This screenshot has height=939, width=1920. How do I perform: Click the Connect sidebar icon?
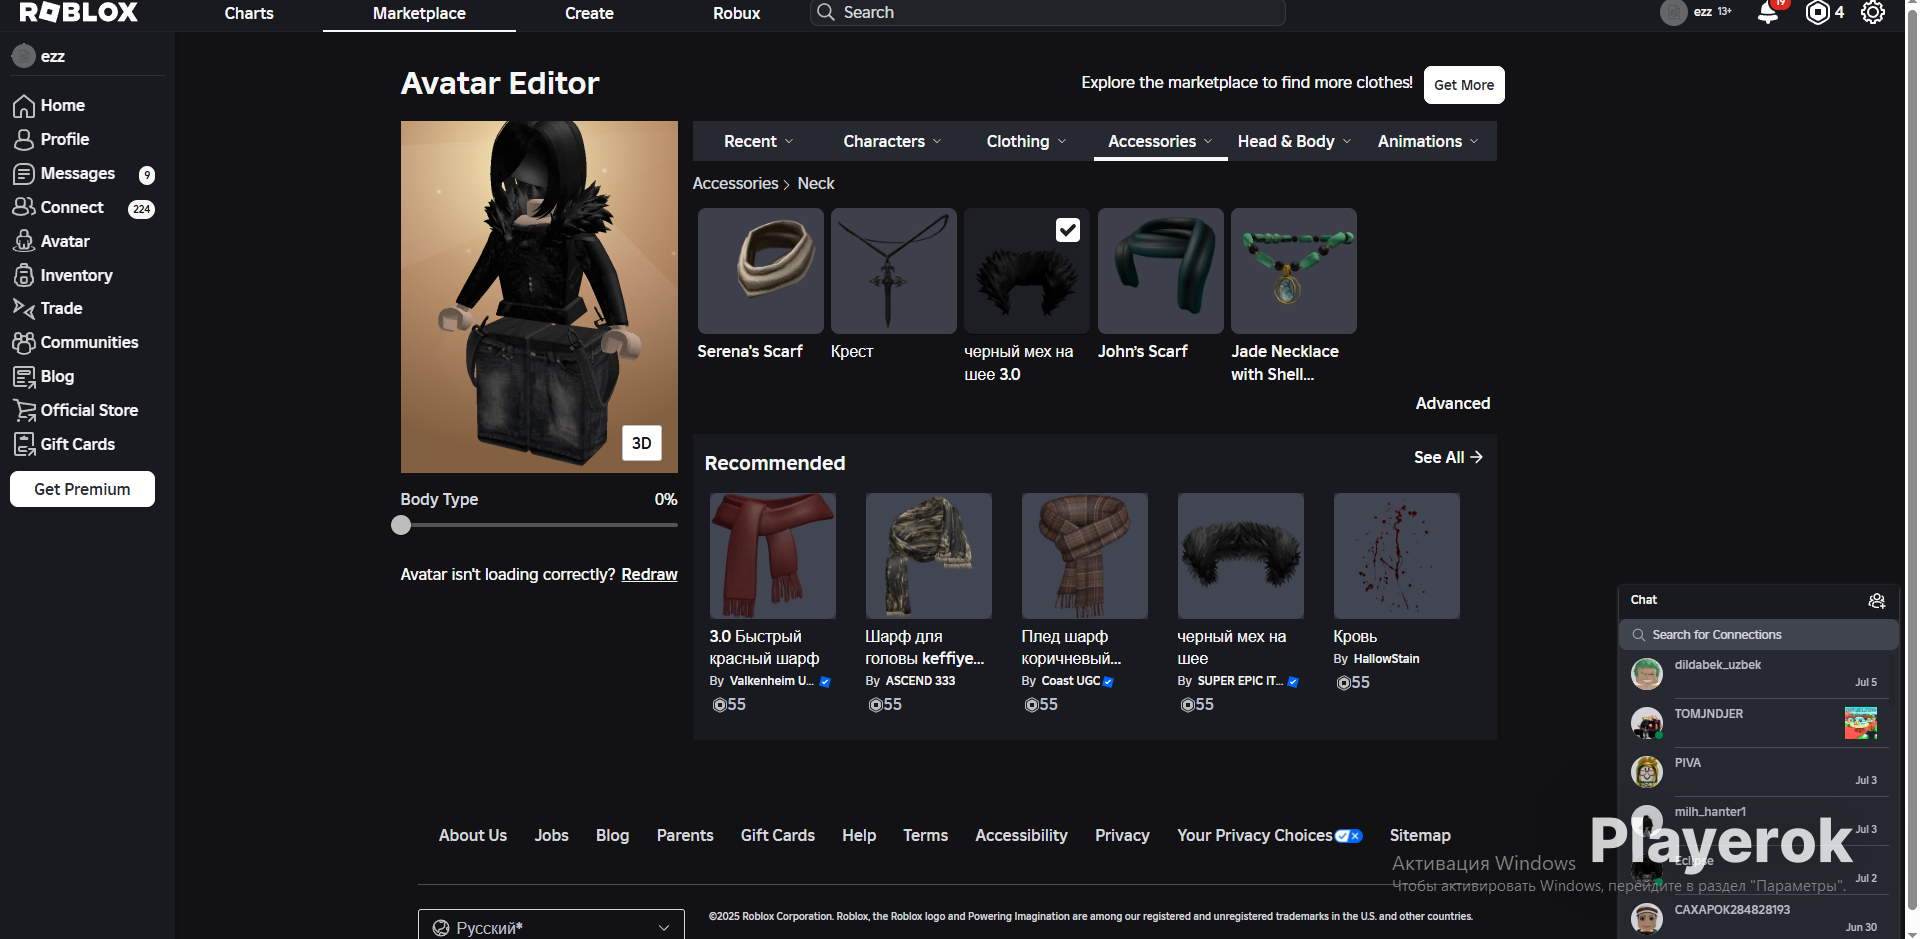(x=24, y=207)
